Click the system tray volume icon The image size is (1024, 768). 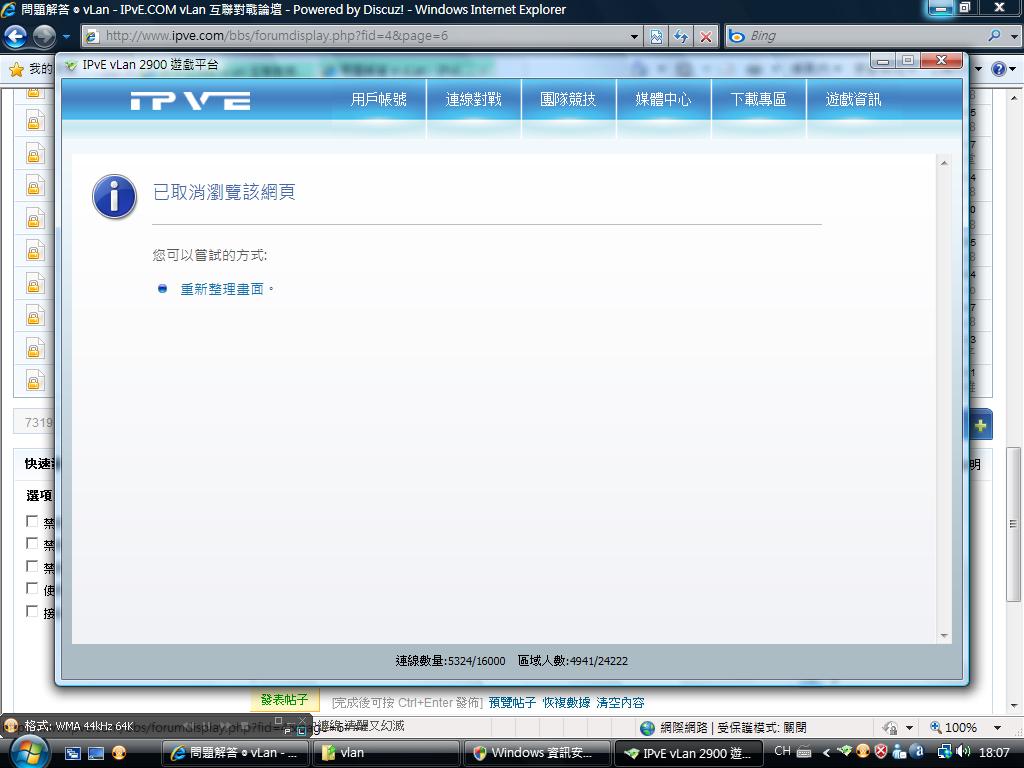[x=963, y=752]
